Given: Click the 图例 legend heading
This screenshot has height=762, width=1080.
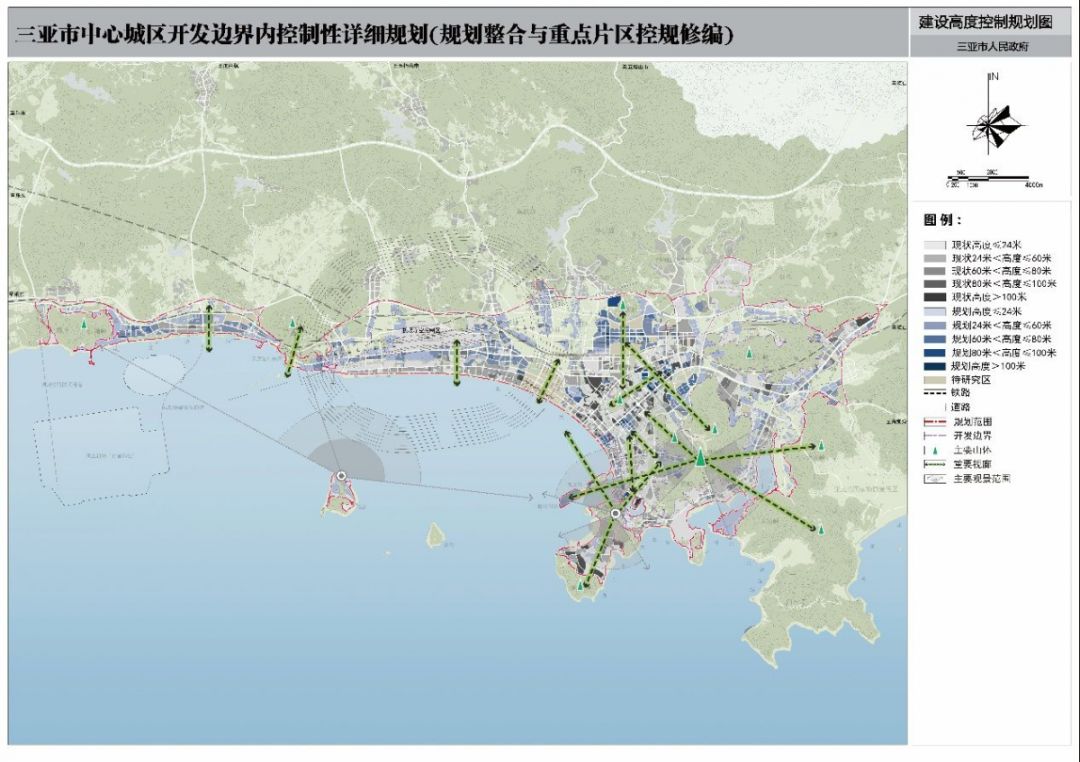Looking at the screenshot, I should click(942, 219).
